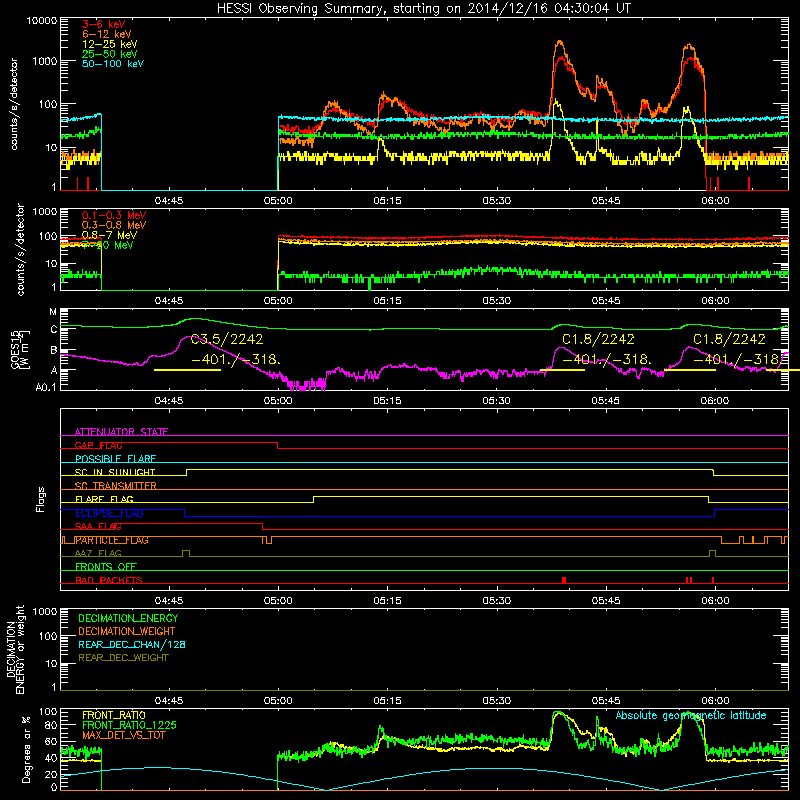Click the DECIMATION ENERGY or weight axis title
Viewport: 800px width, 800px height.
[15, 650]
